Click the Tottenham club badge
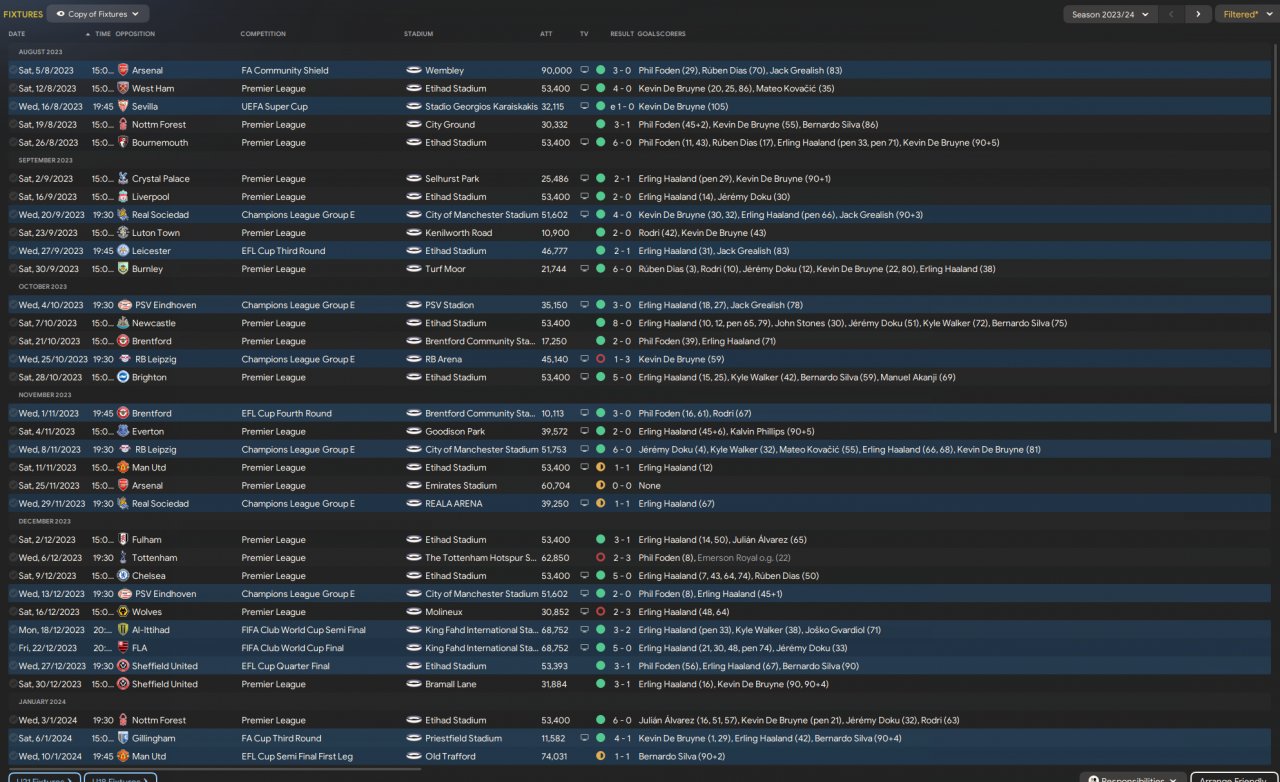The height and width of the screenshot is (782, 1280). pyautogui.click(x=123, y=558)
